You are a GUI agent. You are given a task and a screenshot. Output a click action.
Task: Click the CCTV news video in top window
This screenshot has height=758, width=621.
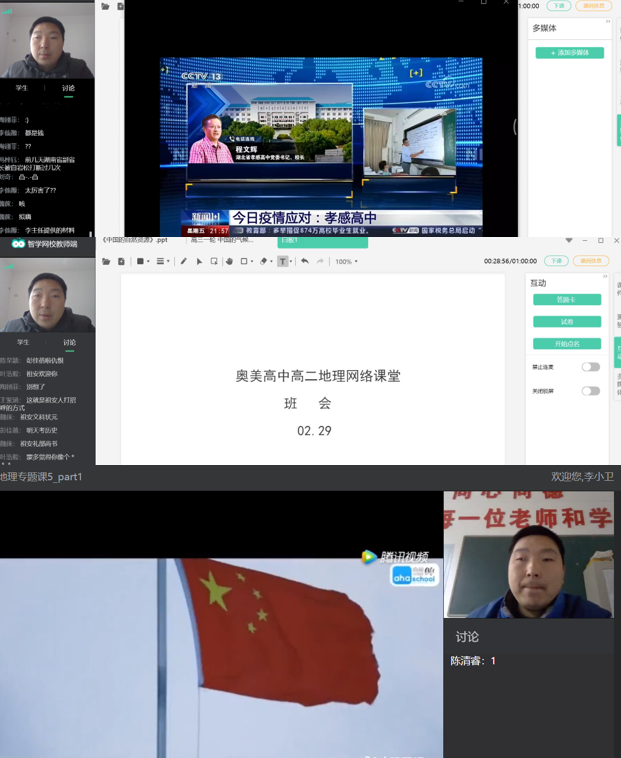(321, 146)
